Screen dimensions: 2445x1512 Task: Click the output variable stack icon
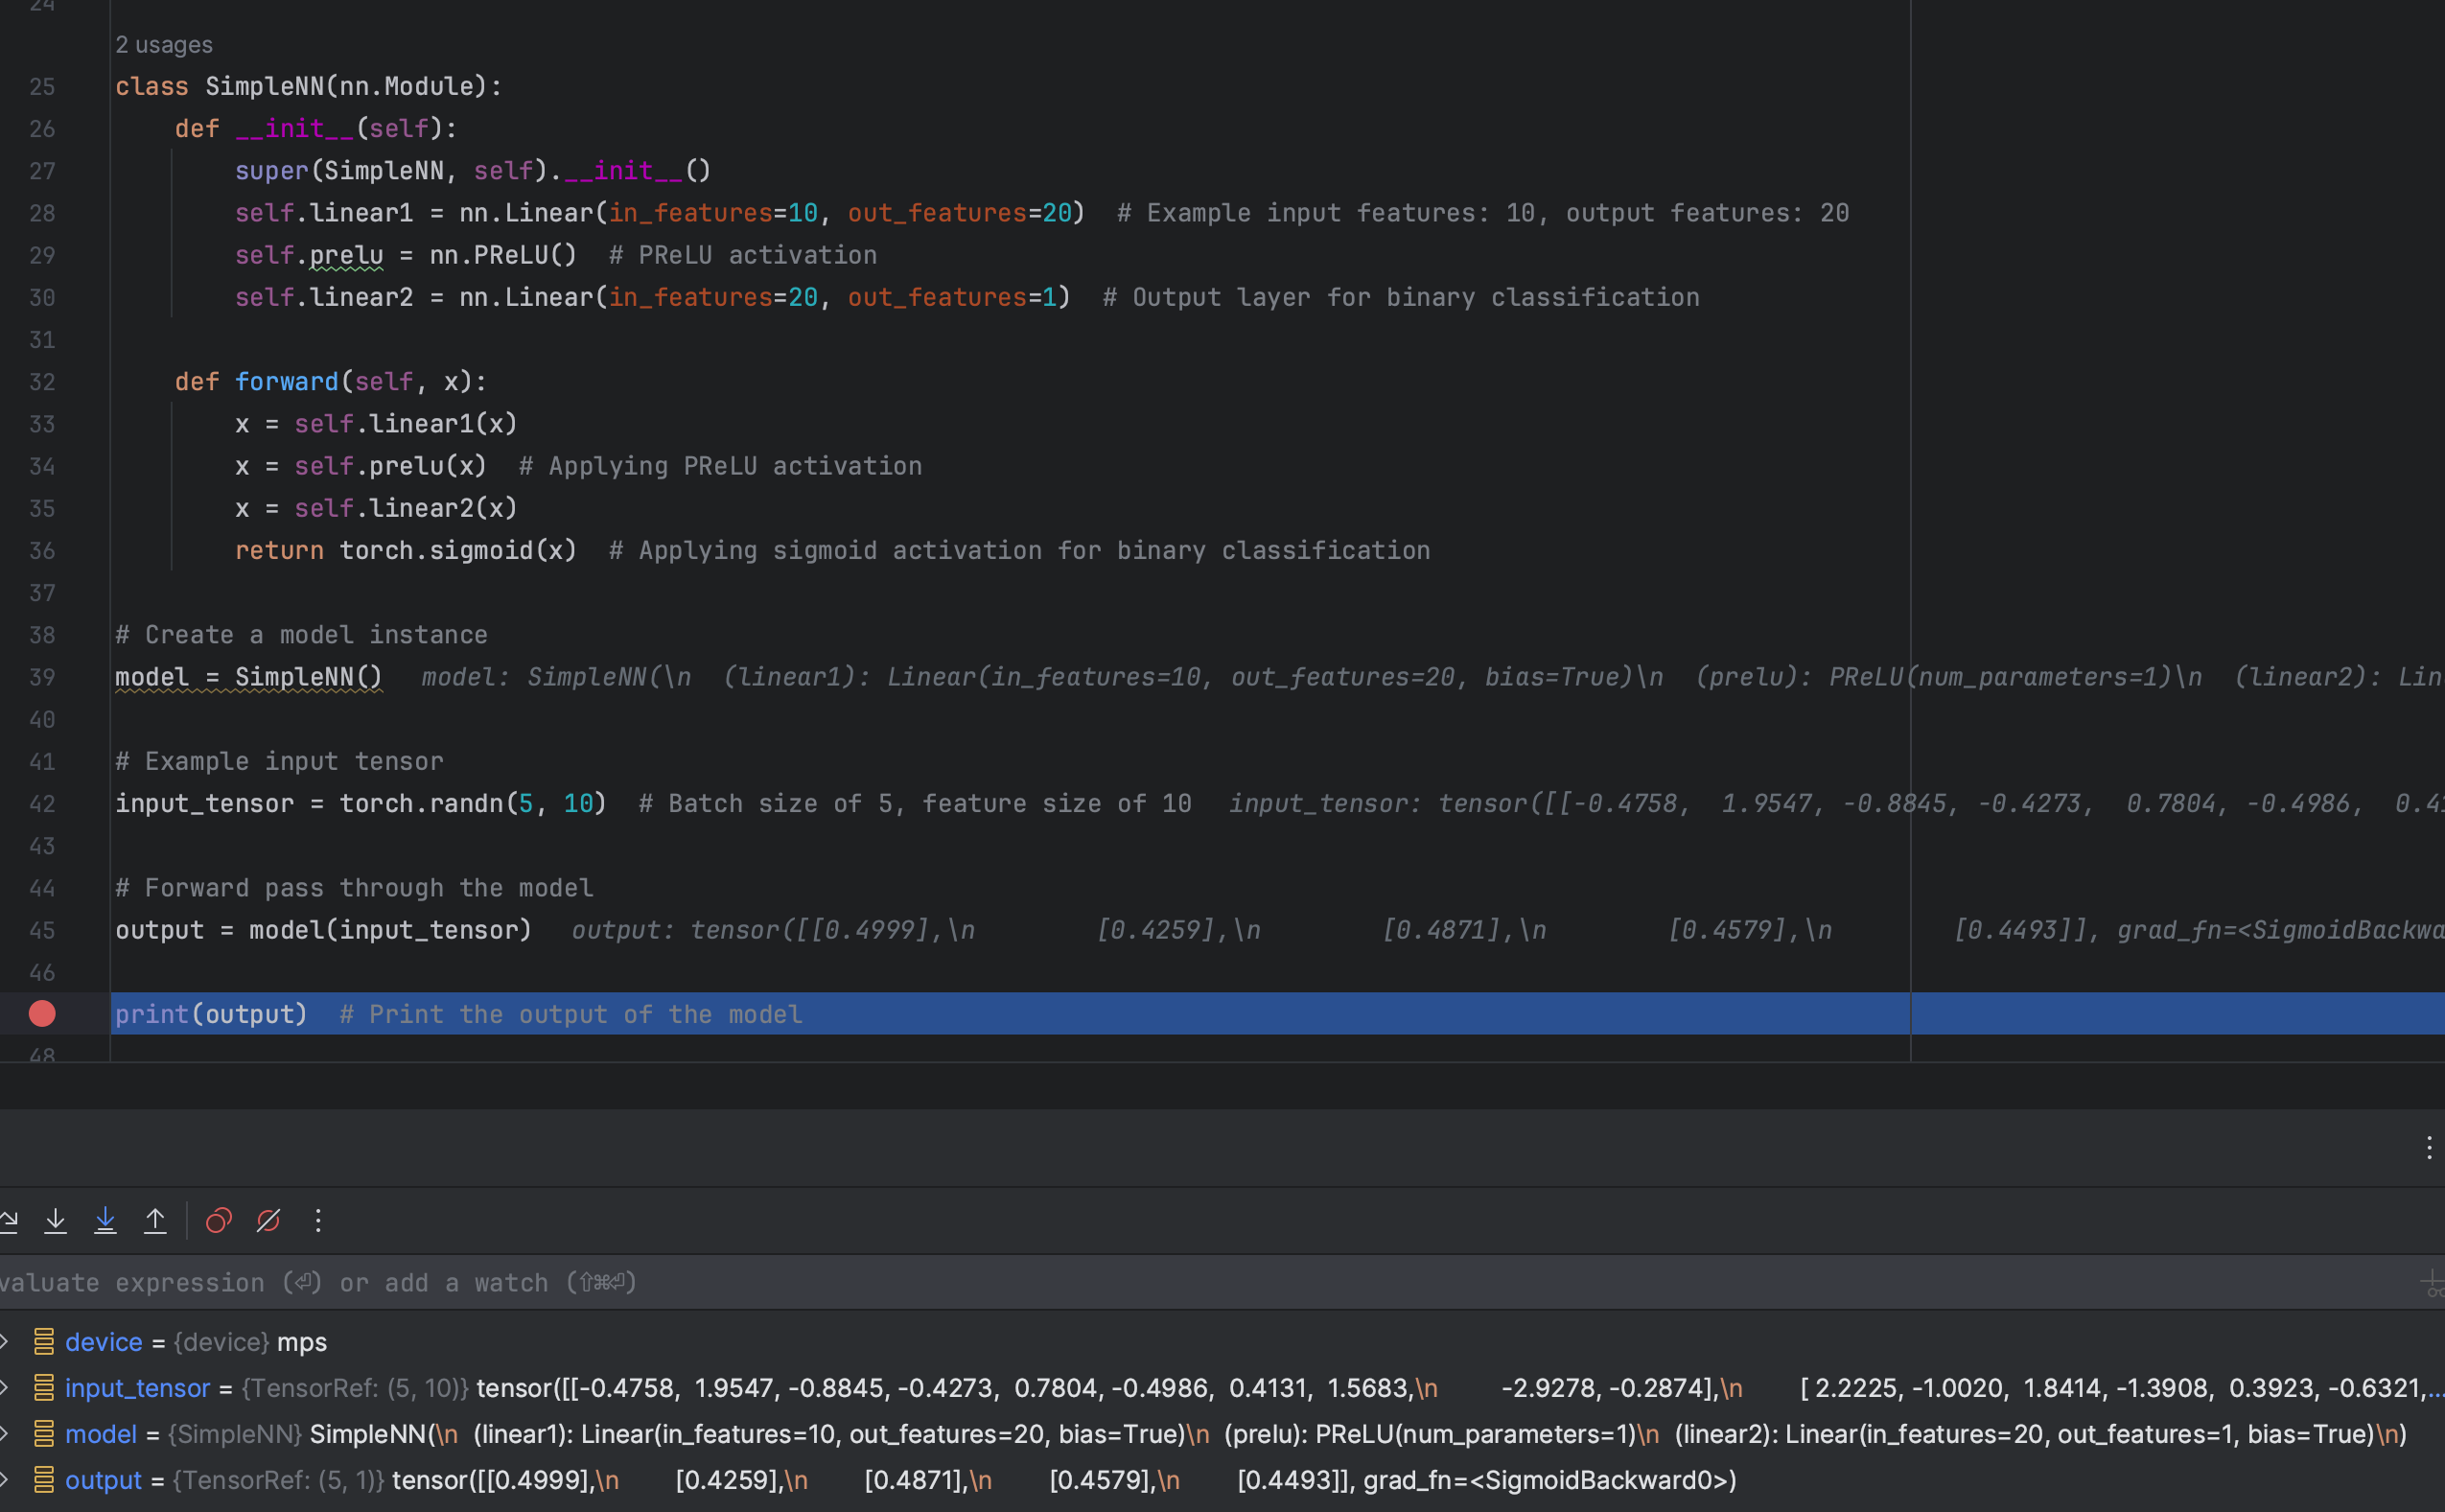click(44, 1480)
